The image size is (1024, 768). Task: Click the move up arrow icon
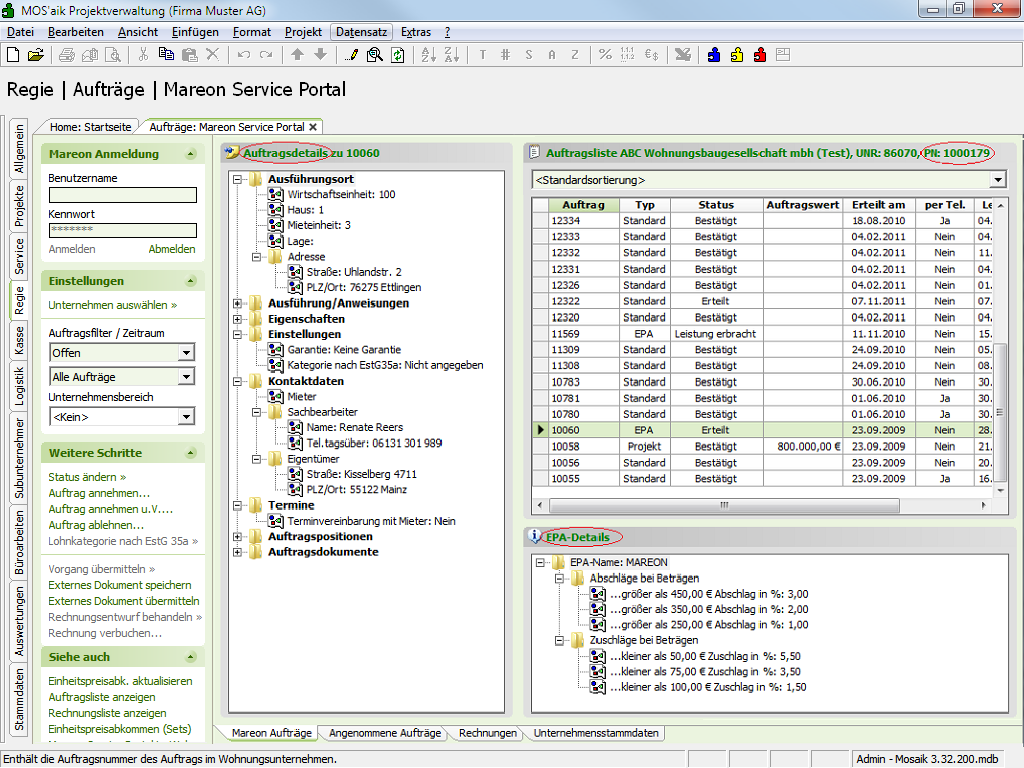[297, 55]
